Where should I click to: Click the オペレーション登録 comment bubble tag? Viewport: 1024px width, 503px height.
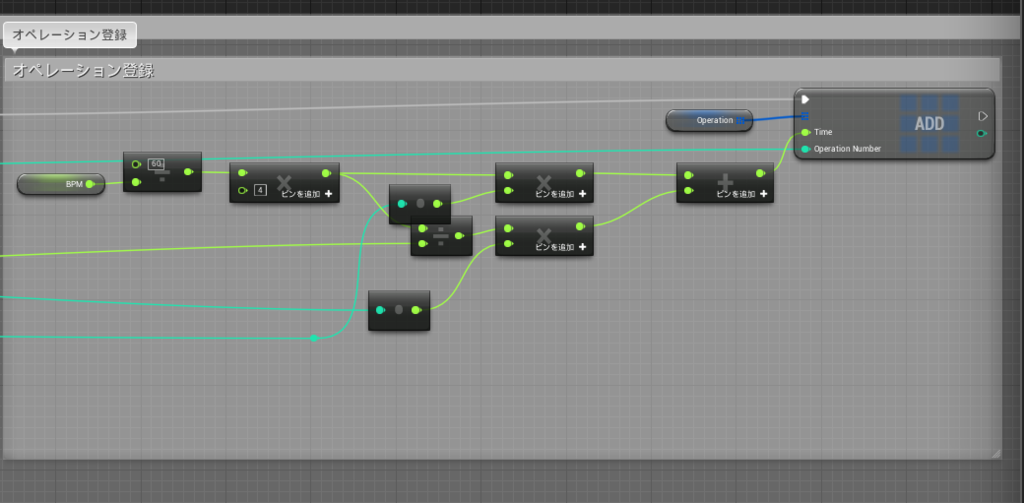tap(70, 35)
